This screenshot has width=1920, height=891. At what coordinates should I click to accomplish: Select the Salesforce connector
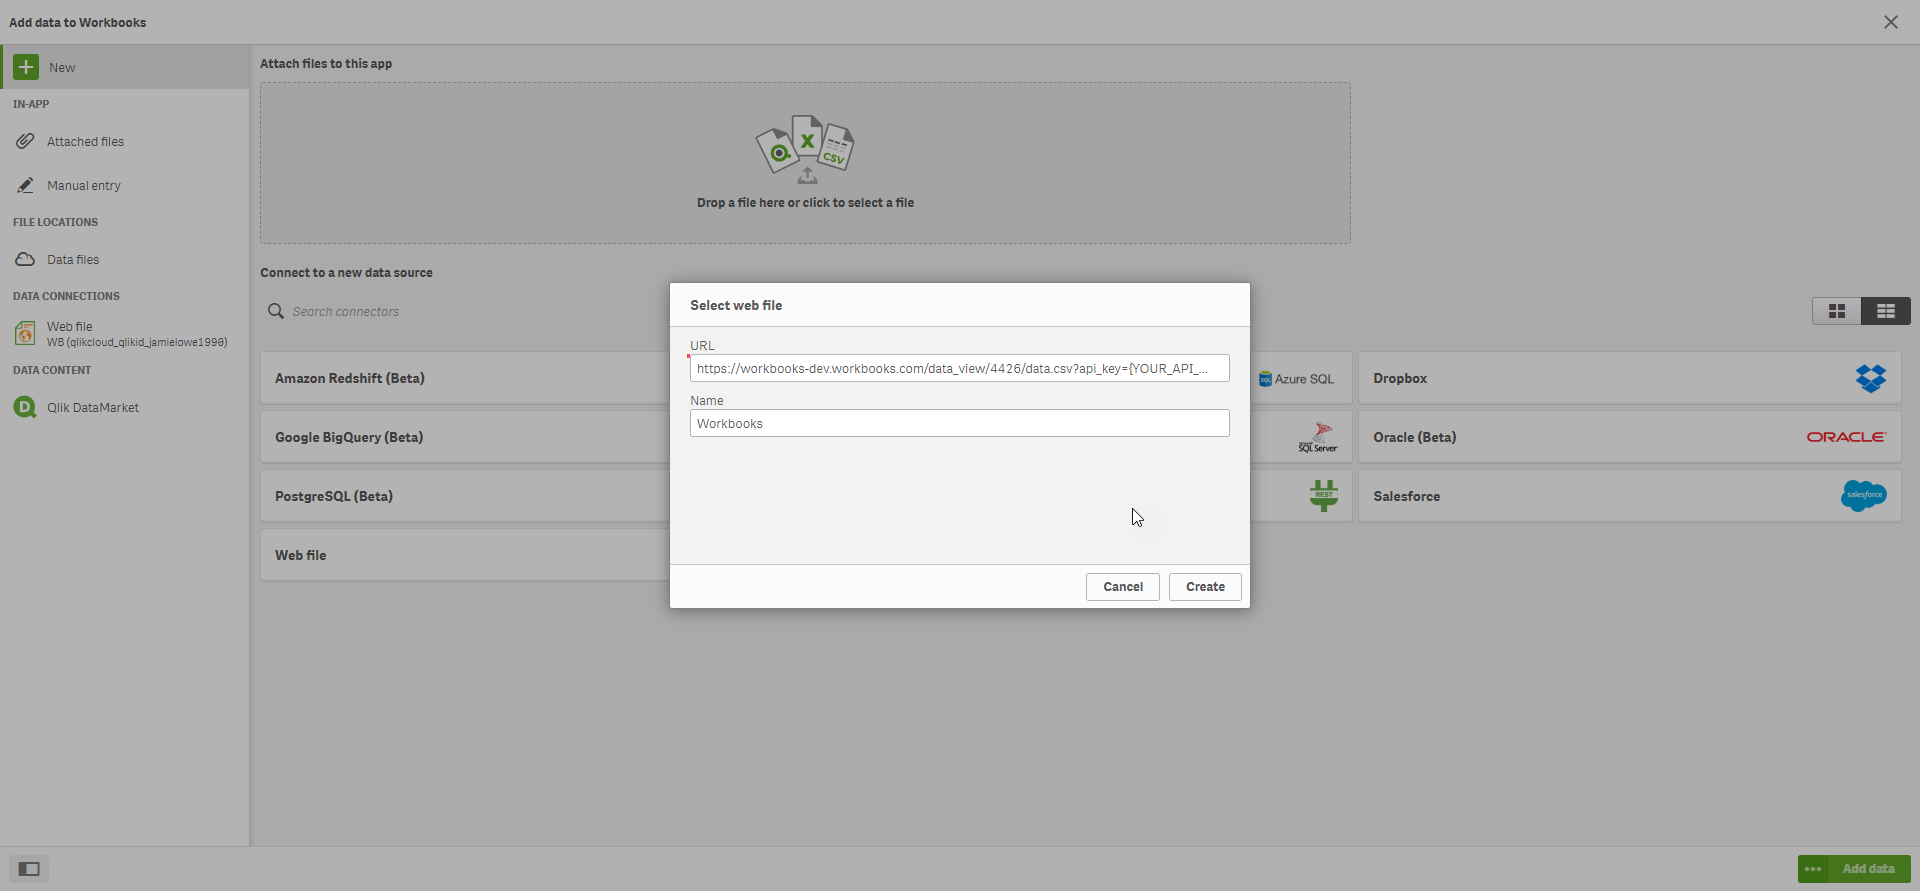1630,496
